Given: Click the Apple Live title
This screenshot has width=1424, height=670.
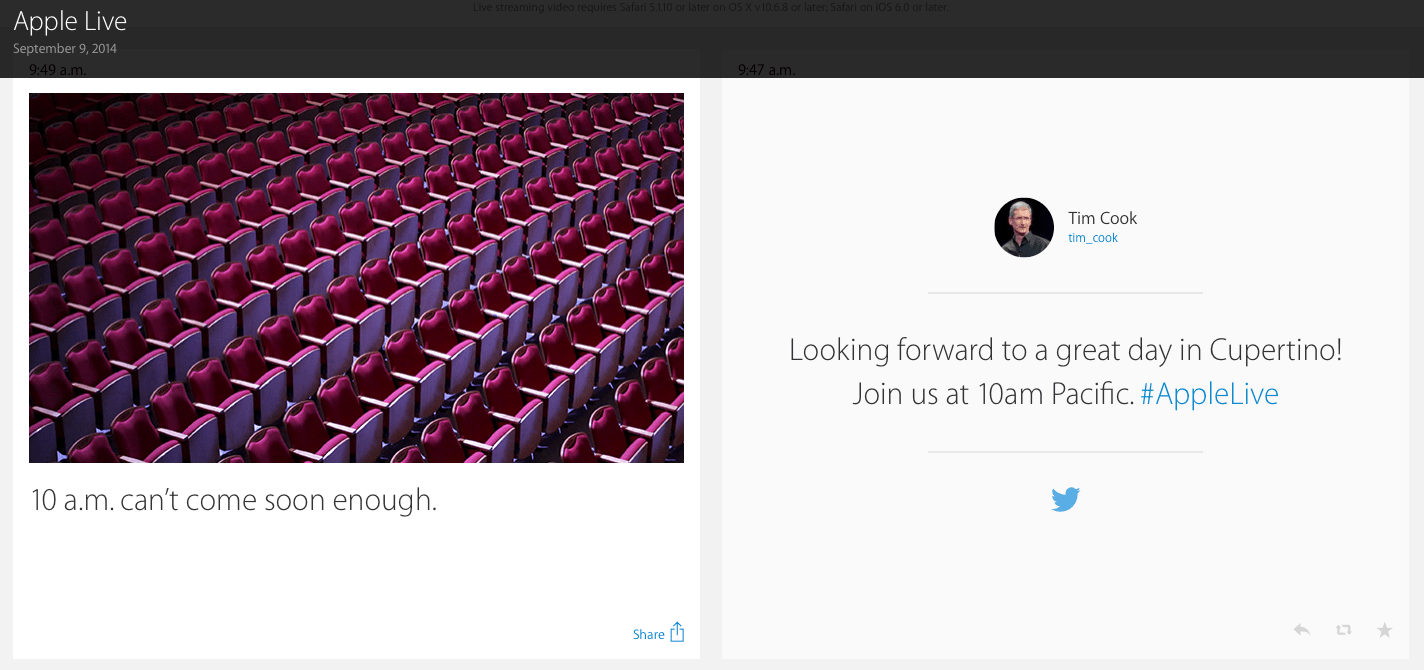Looking at the screenshot, I should coord(70,21).
